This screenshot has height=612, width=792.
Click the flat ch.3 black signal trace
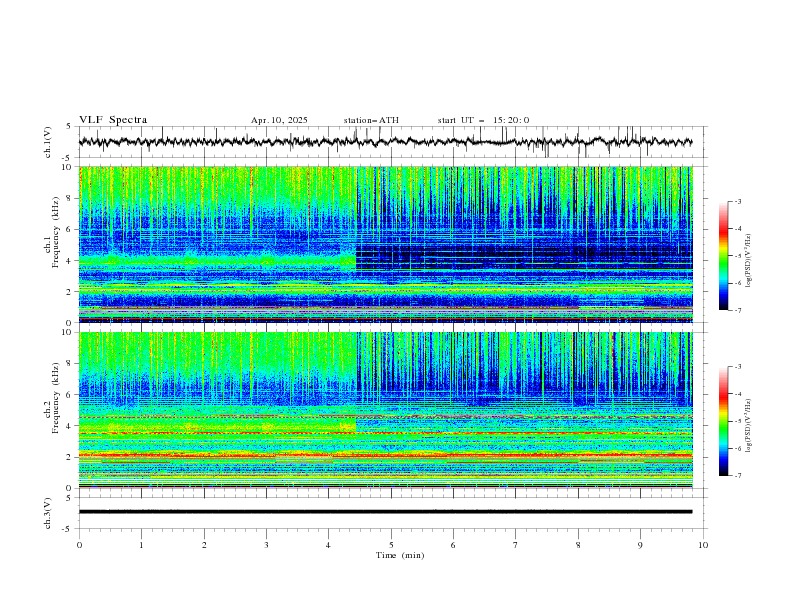click(385, 512)
